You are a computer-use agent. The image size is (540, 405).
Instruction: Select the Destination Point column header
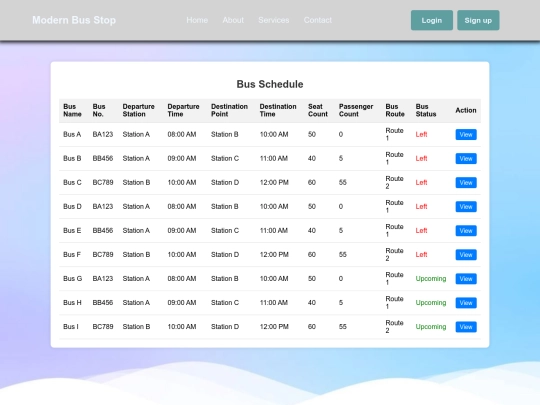[229, 110]
